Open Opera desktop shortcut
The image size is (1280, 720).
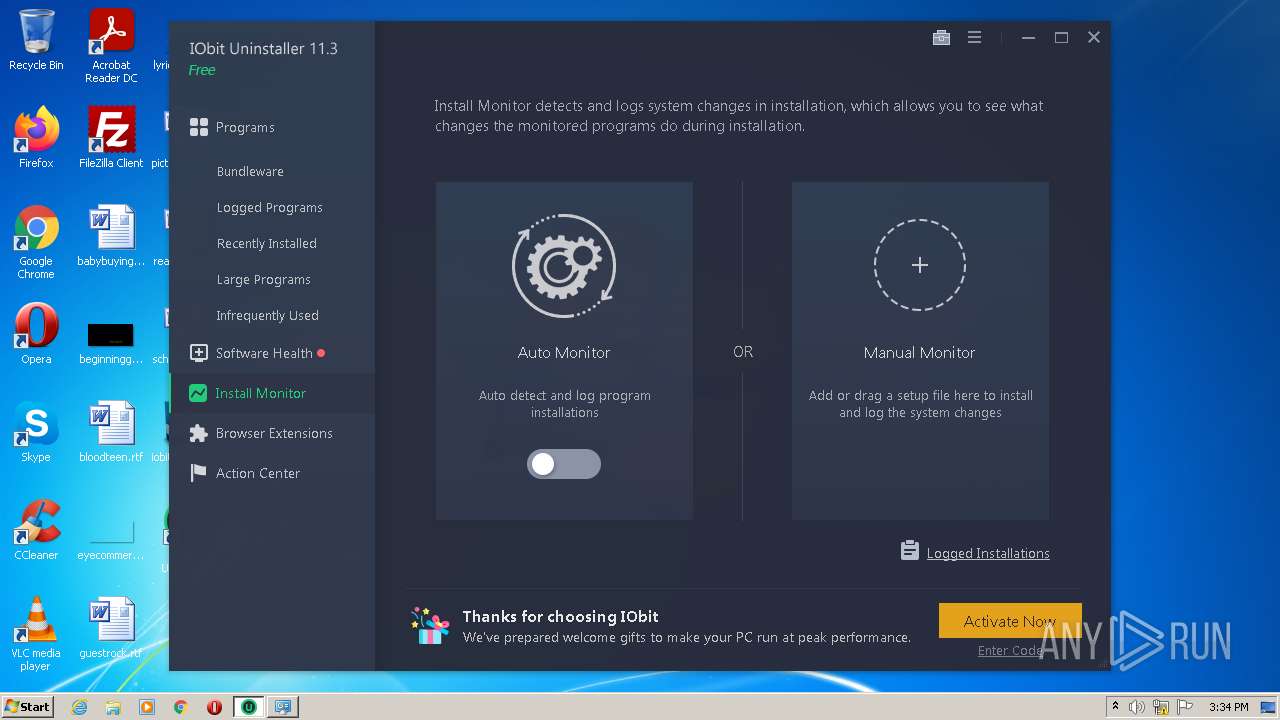(x=36, y=334)
